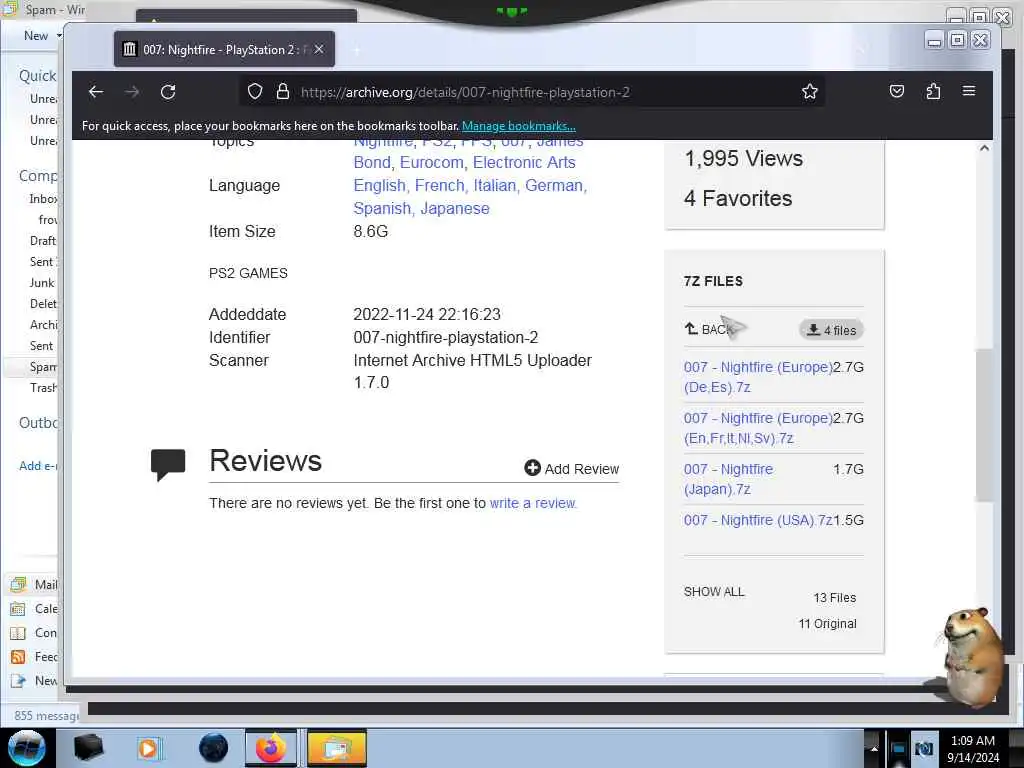Open the taskbar clock showing 1:09 AM
Viewport: 1024px width, 768px height.
click(x=973, y=749)
